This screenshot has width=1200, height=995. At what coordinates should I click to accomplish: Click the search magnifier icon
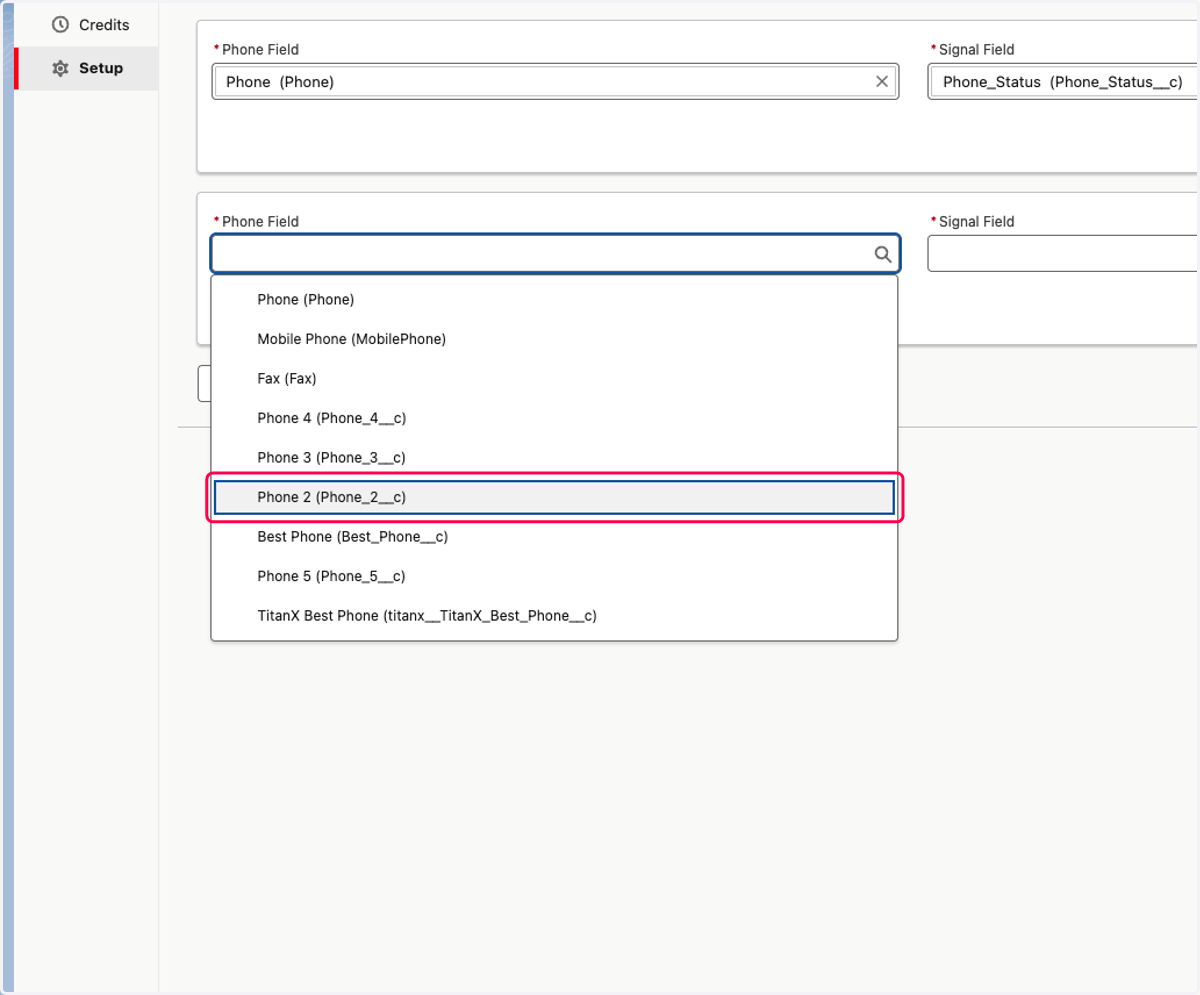(883, 254)
